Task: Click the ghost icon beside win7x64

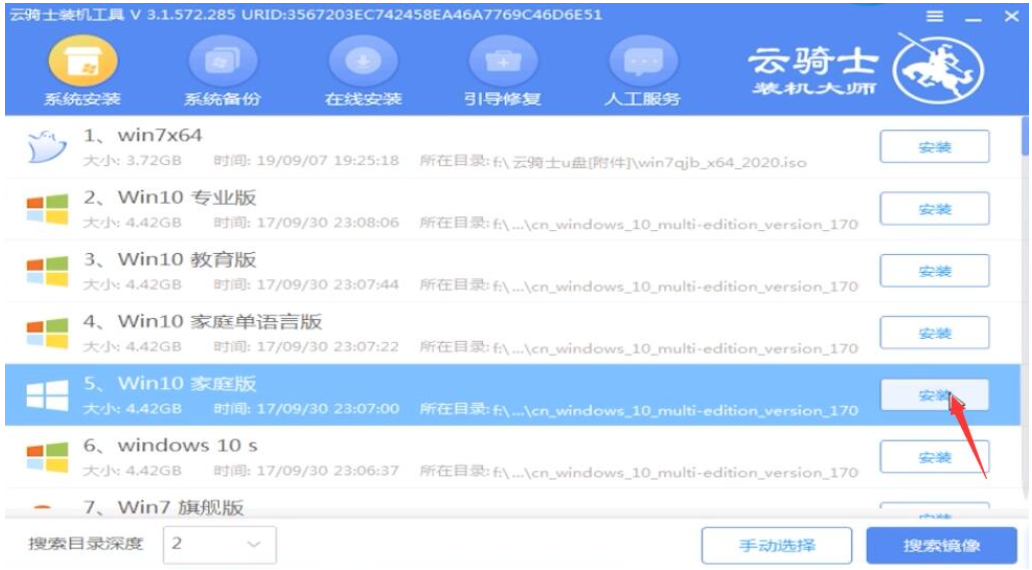Action: (46, 147)
